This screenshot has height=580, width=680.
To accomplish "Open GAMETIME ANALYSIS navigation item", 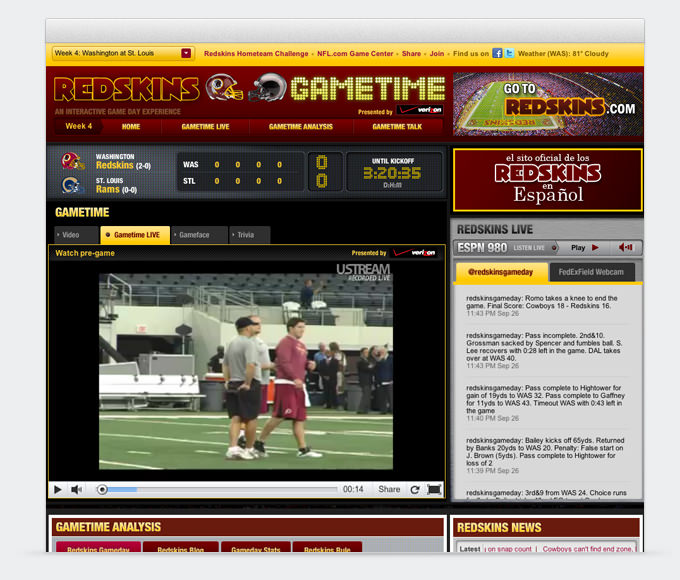I will pyautogui.click(x=301, y=127).
